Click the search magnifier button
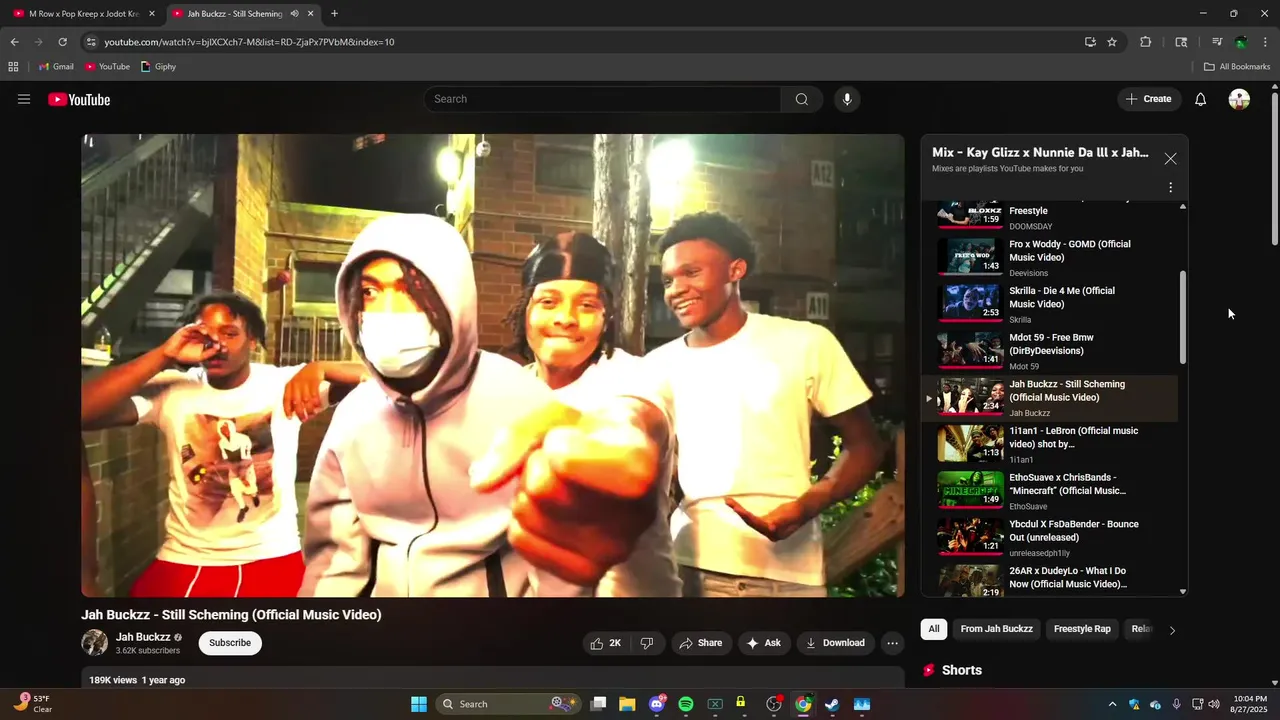The height and width of the screenshot is (720, 1280). [x=802, y=99]
